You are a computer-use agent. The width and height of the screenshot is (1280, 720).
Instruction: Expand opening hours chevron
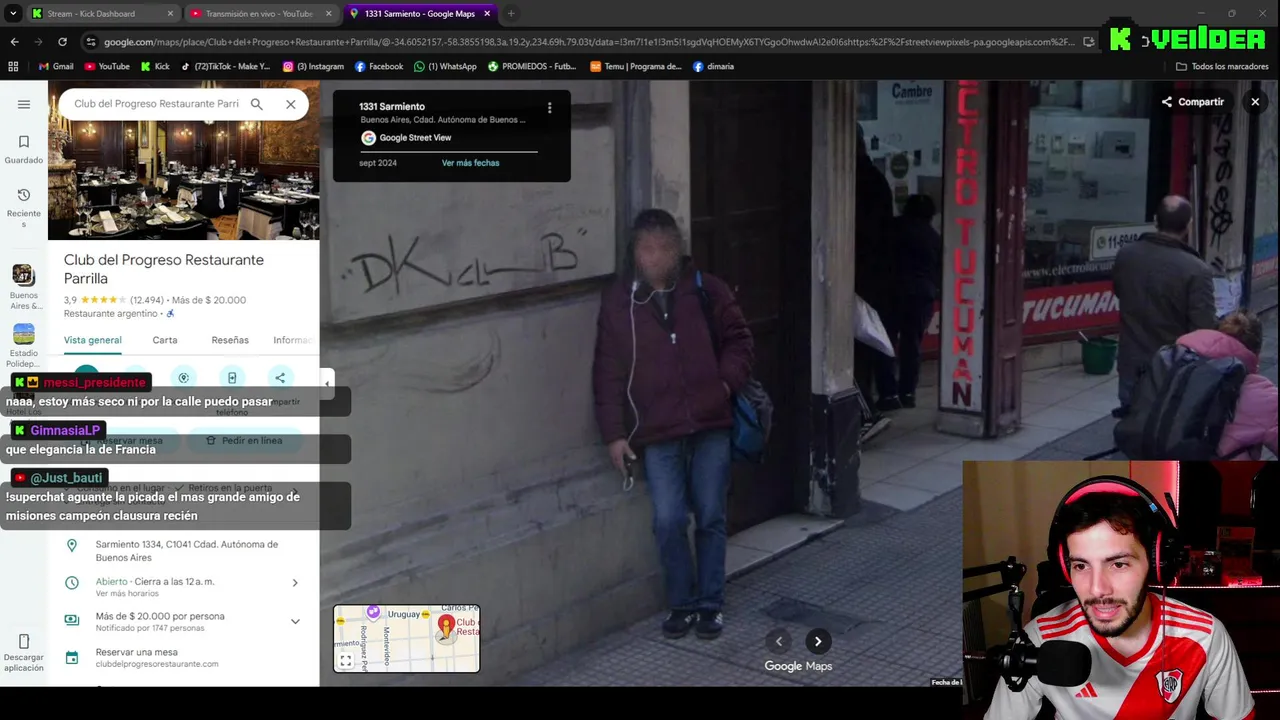[x=295, y=583]
